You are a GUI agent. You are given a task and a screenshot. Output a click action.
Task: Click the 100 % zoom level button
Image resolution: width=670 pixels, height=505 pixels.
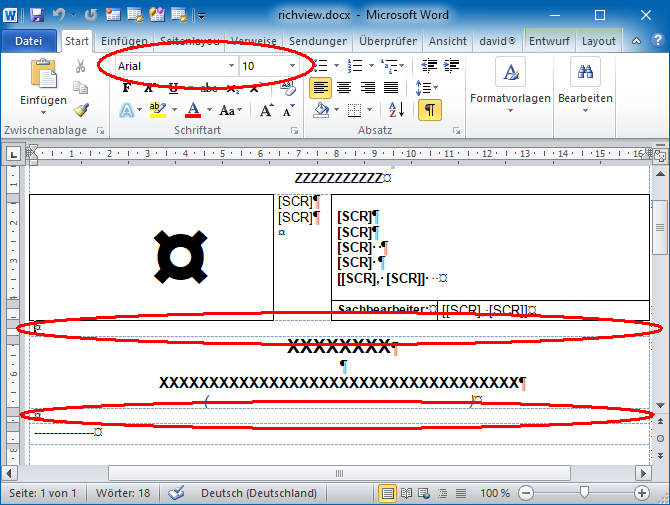click(x=495, y=493)
